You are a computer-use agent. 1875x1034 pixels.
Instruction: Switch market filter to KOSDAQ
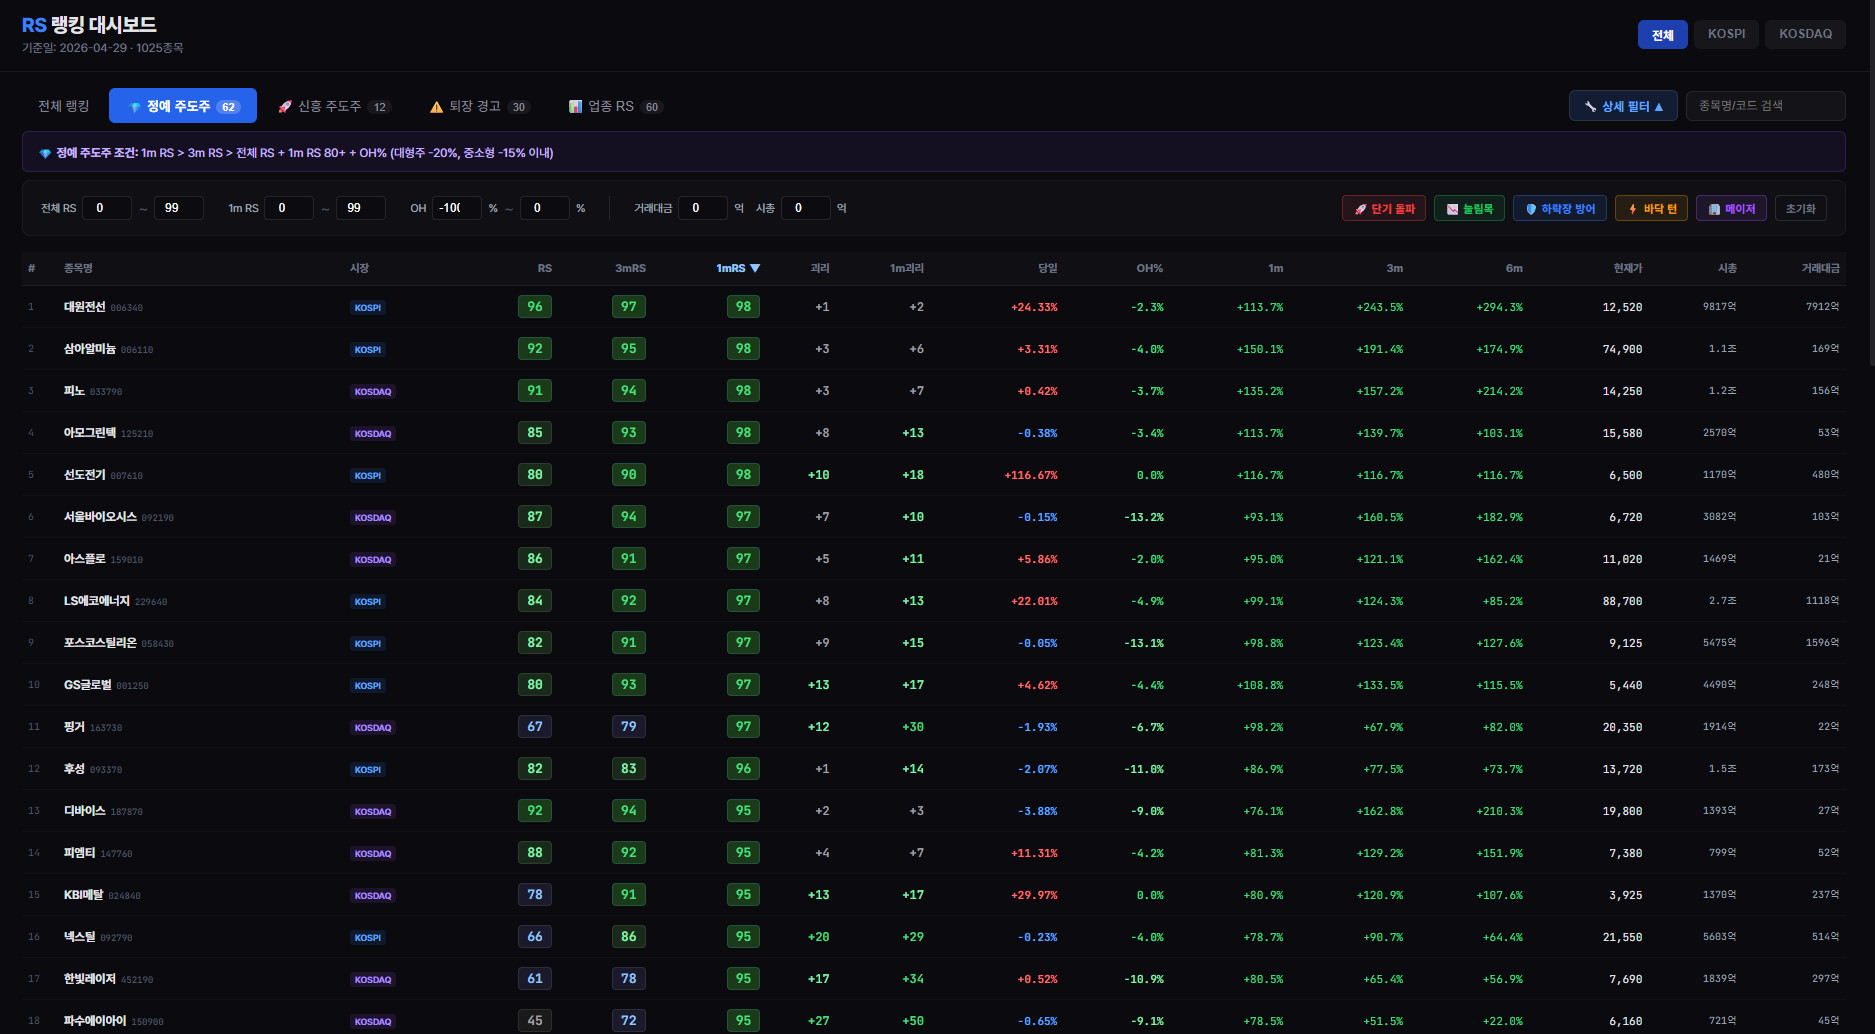coord(1805,34)
